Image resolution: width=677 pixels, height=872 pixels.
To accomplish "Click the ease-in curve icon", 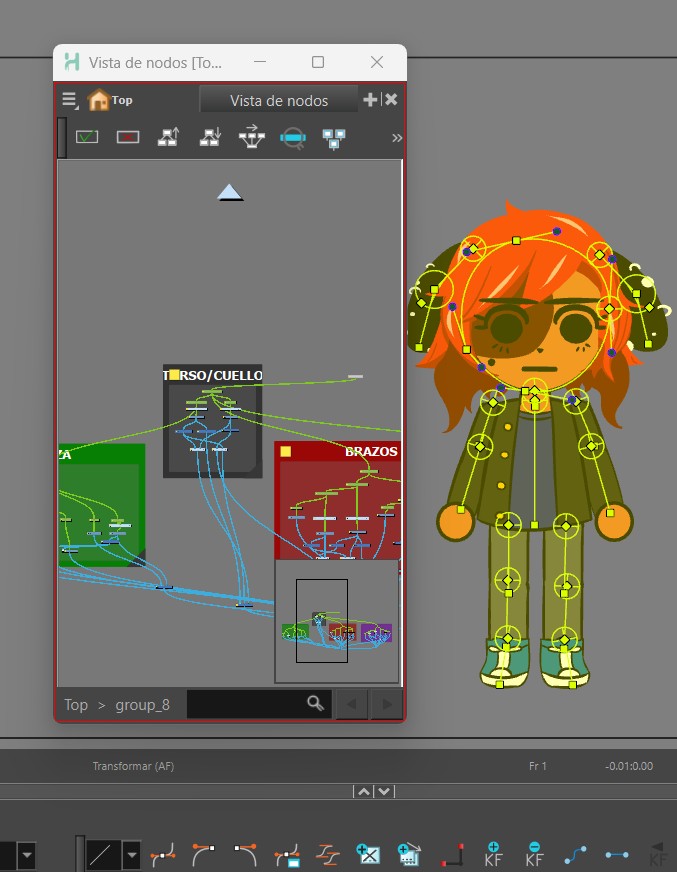I will click(x=204, y=855).
